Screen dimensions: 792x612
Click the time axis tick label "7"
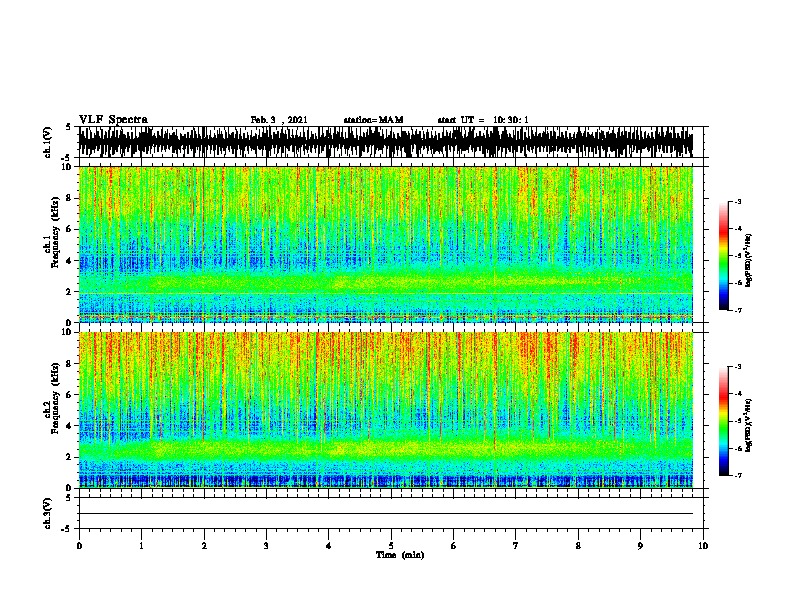point(516,546)
